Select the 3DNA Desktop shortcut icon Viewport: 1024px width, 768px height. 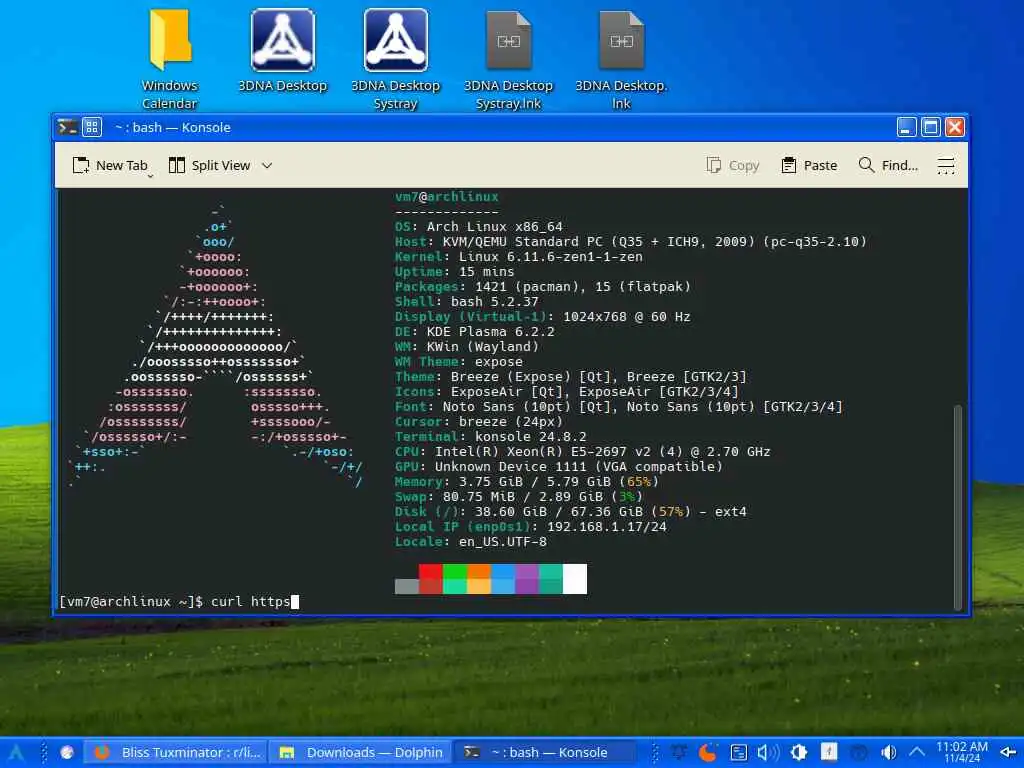coord(283,51)
